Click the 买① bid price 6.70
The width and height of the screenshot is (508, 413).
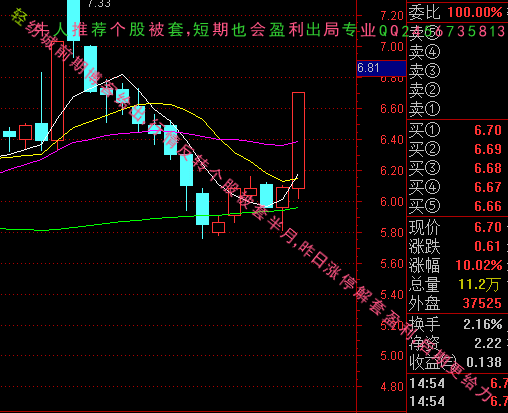click(x=488, y=130)
